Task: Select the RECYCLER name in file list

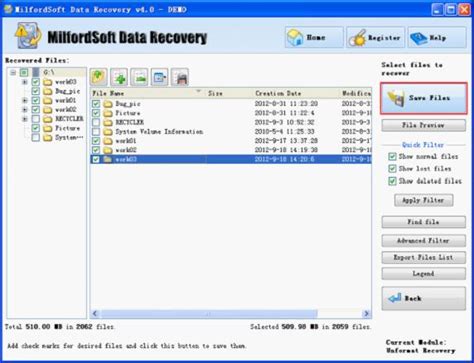Action: [x=130, y=122]
